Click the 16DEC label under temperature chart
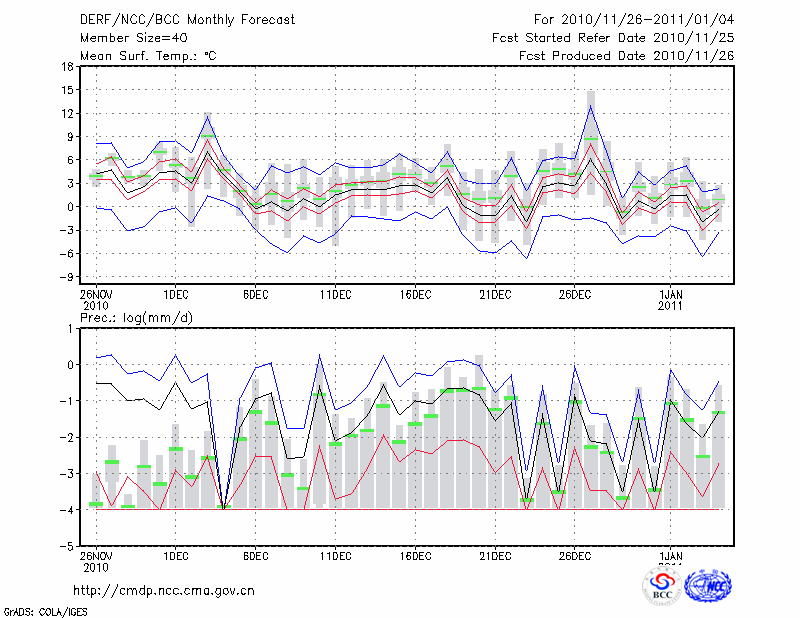The width and height of the screenshot is (800, 618). [x=415, y=294]
